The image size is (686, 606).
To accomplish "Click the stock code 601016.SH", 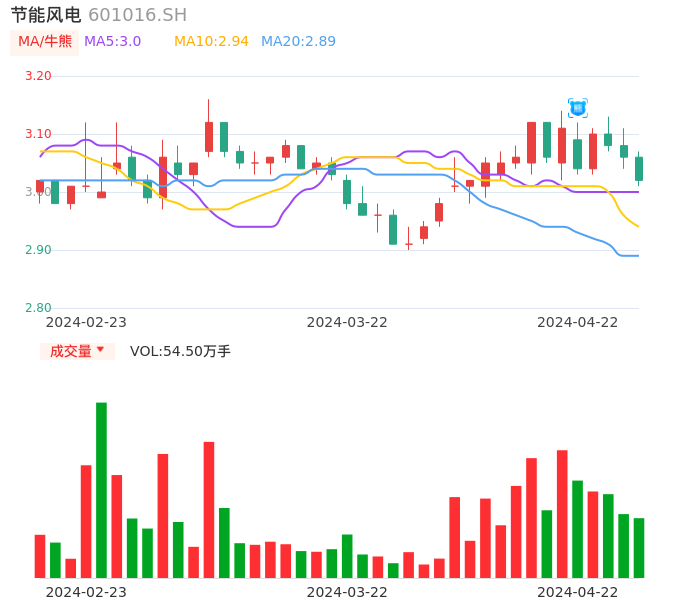I will (137, 15).
